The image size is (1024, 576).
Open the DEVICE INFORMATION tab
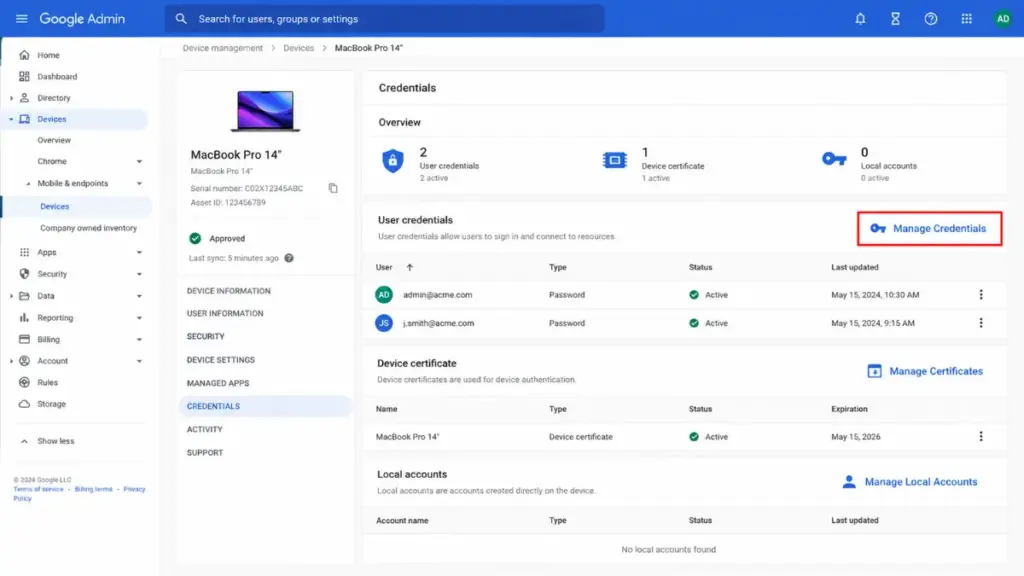coord(229,291)
